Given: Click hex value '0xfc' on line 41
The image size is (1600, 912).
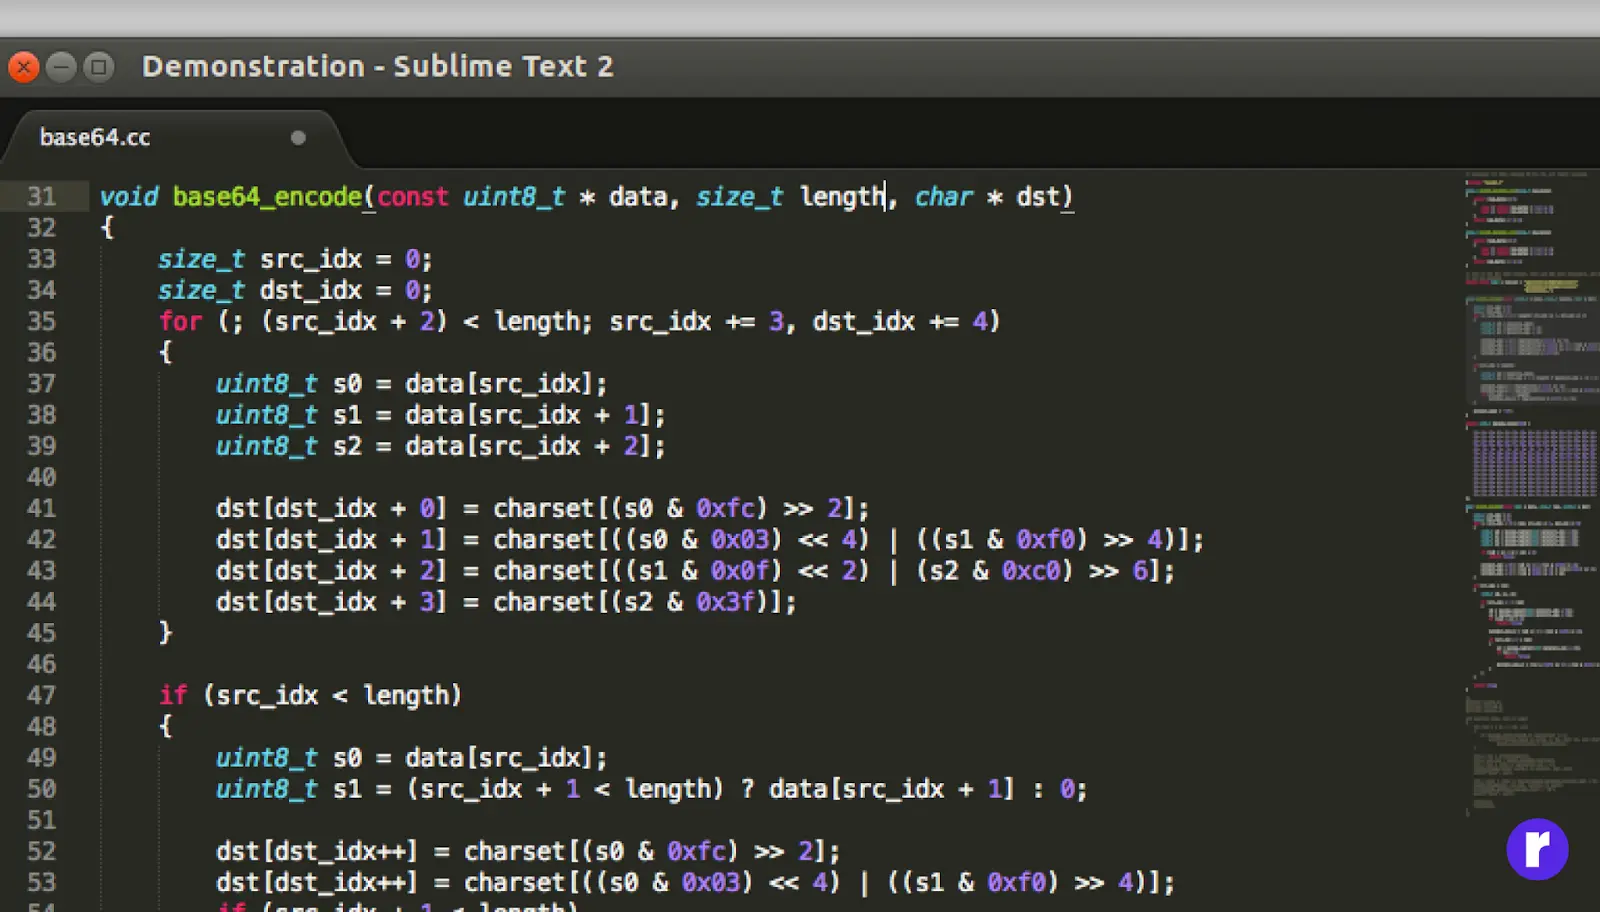Looking at the screenshot, I should click(x=725, y=508).
